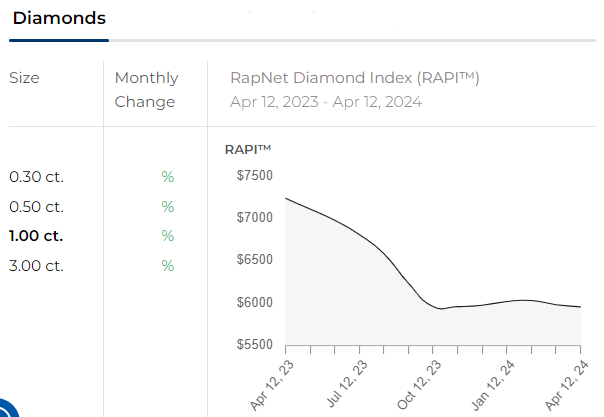
Task: Click the $7000 y-axis label
Action: click(255, 218)
